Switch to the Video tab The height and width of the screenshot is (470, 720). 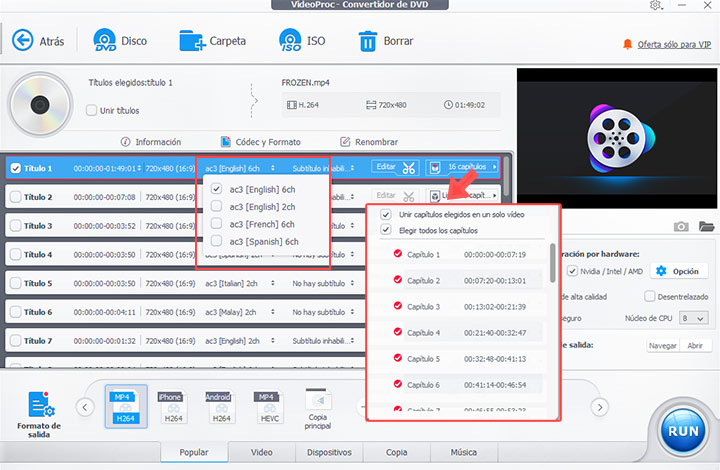[x=261, y=452]
